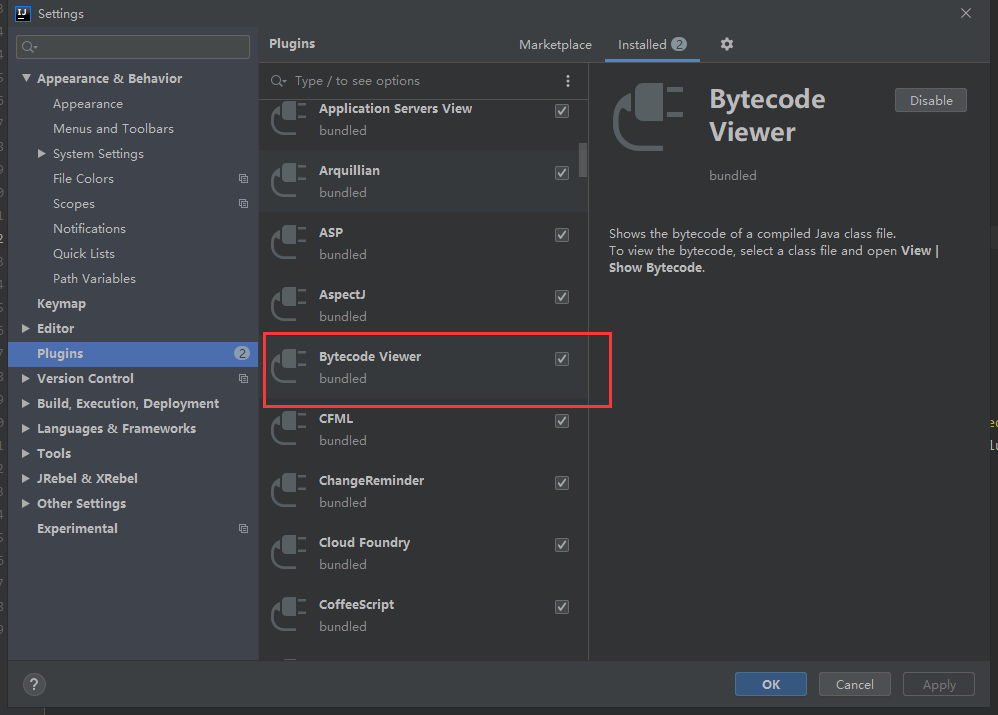
Task: Select the ChangeReminder plugin row
Action: [x=423, y=491]
